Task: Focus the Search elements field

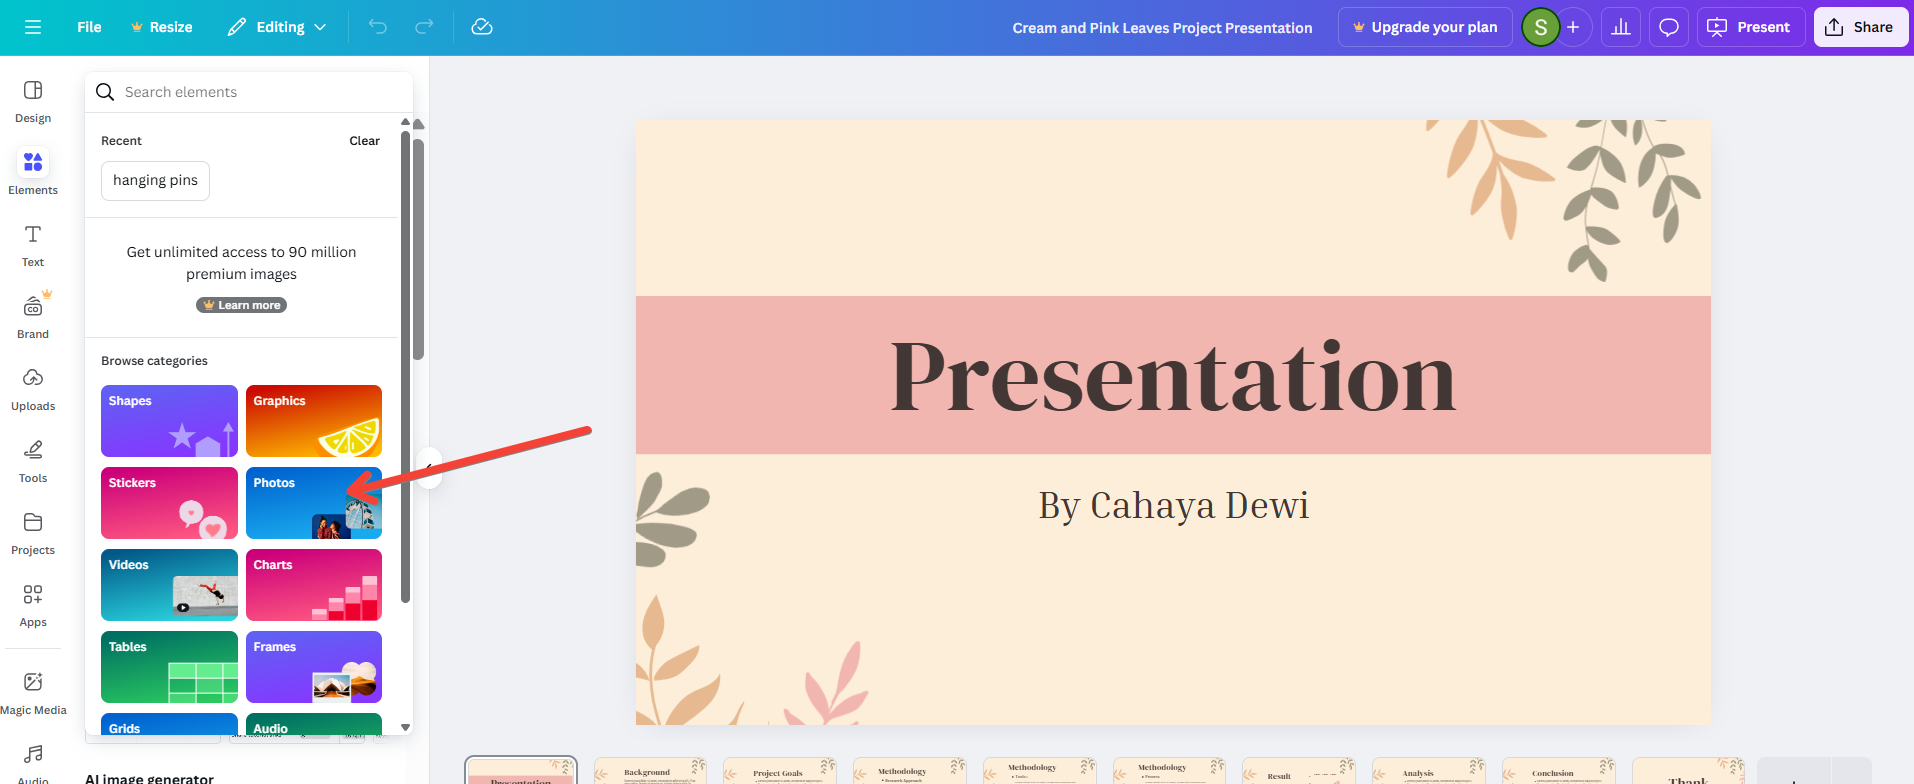Action: click(249, 92)
